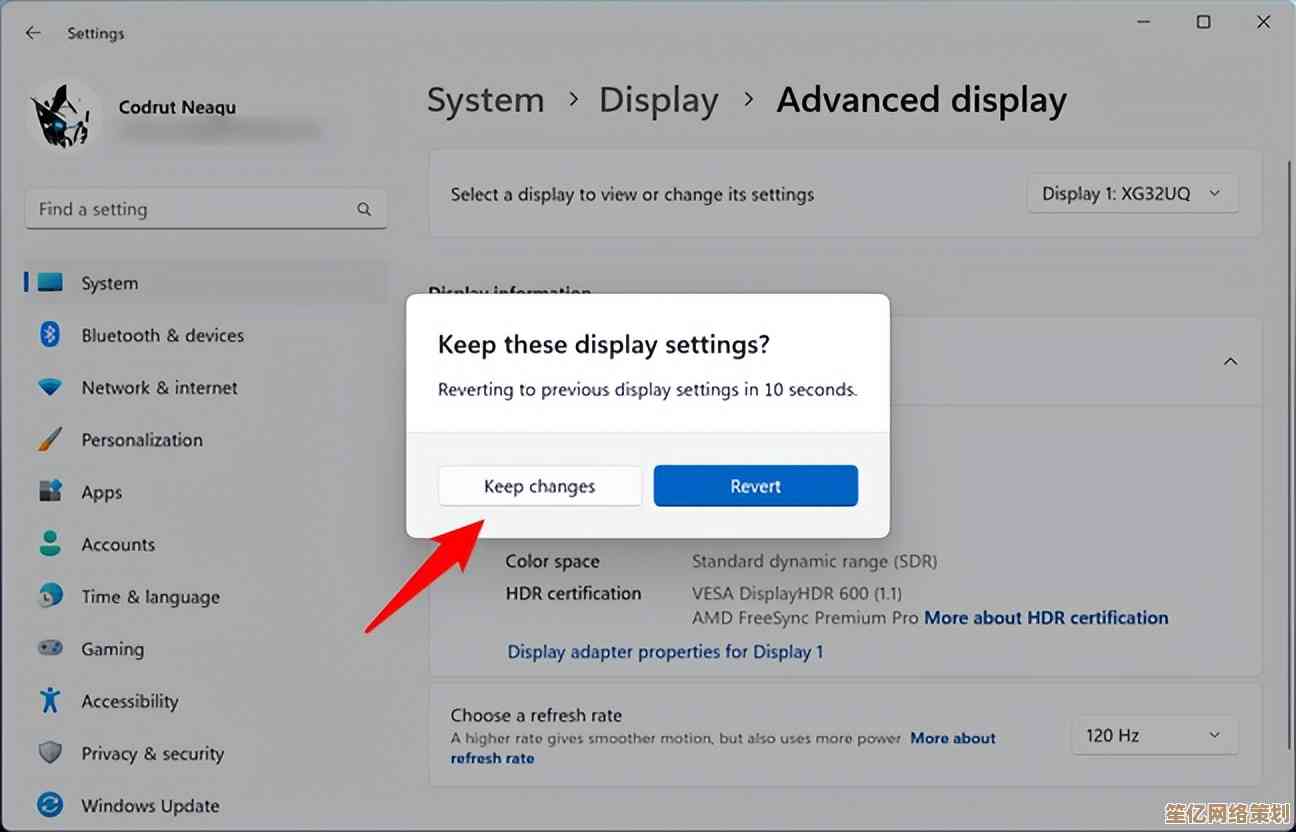
Task: Click the Time & language clock icon
Action: [50, 597]
